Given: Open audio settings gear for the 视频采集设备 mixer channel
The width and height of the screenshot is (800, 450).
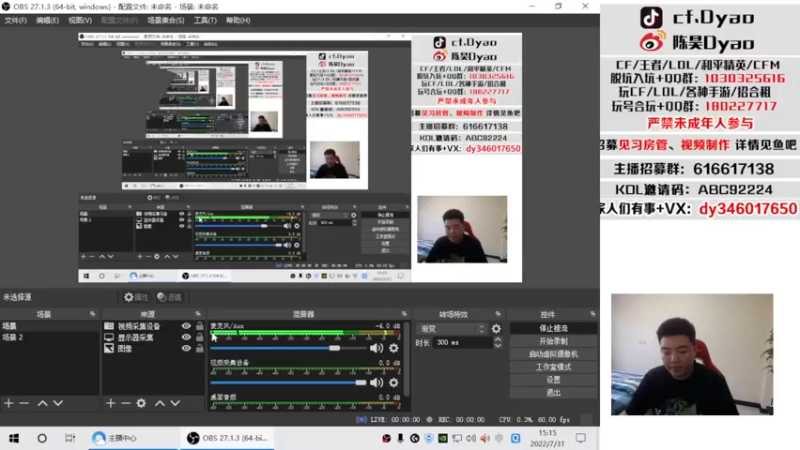Looking at the screenshot, I should 393,382.
